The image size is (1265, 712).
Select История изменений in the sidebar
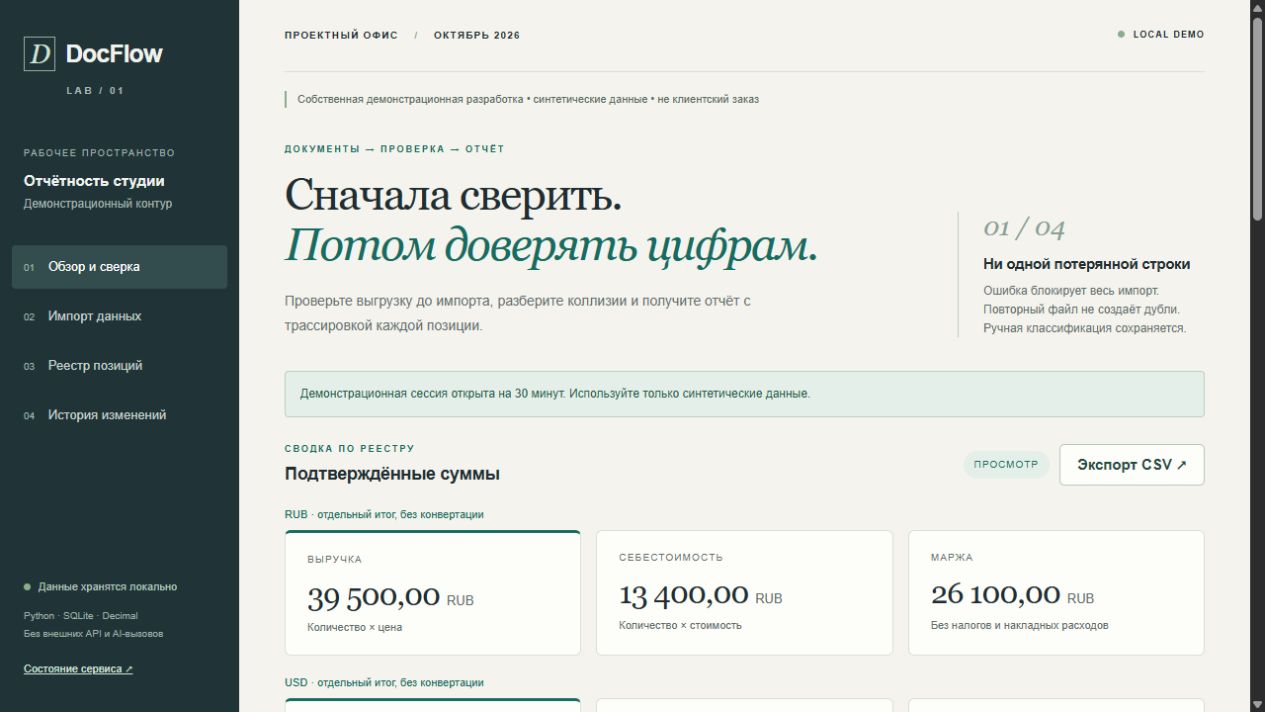point(119,415)
